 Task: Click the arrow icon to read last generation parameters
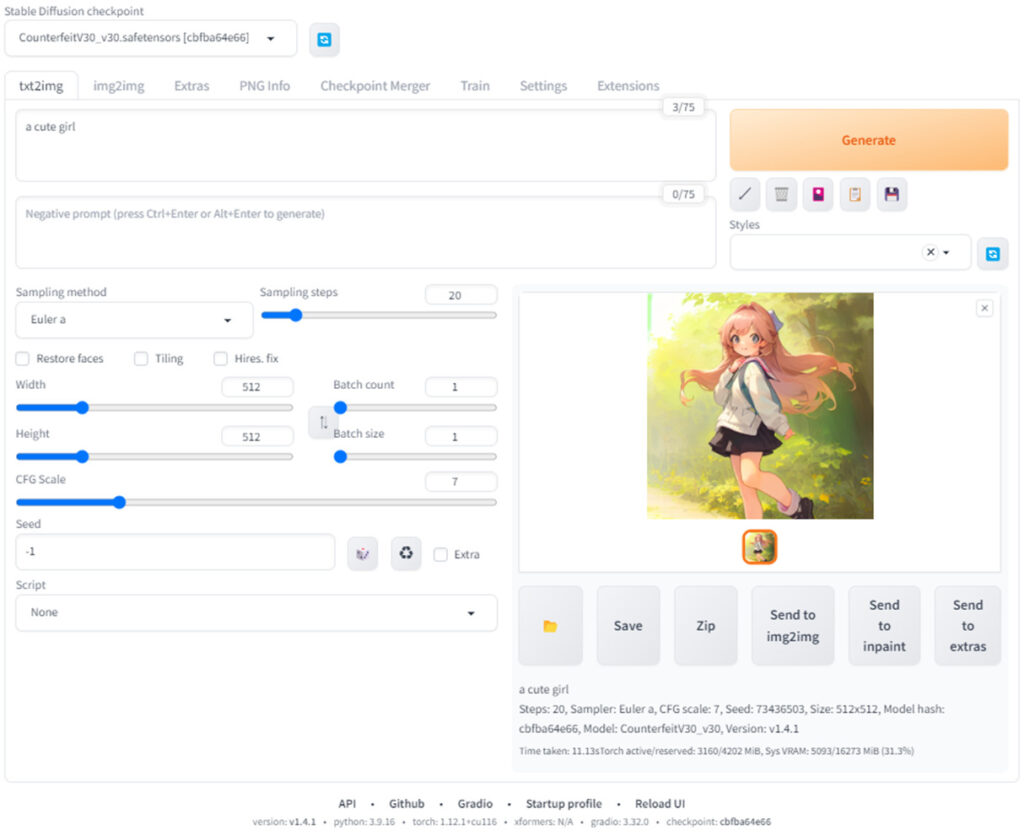(745, 194)
